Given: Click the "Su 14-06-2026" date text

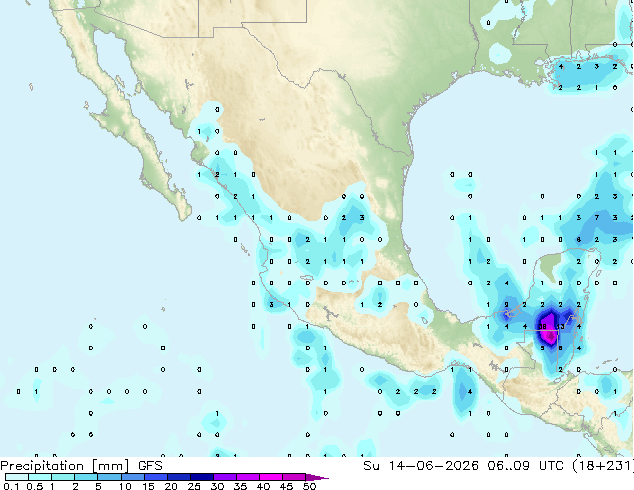Looking at the screenshot, I should [x=421, y=466].
